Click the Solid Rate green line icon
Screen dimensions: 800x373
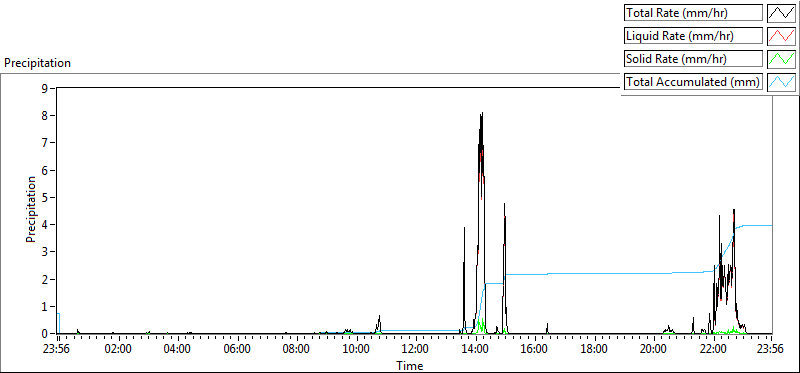pyautogui.click(x=781, y=59)
